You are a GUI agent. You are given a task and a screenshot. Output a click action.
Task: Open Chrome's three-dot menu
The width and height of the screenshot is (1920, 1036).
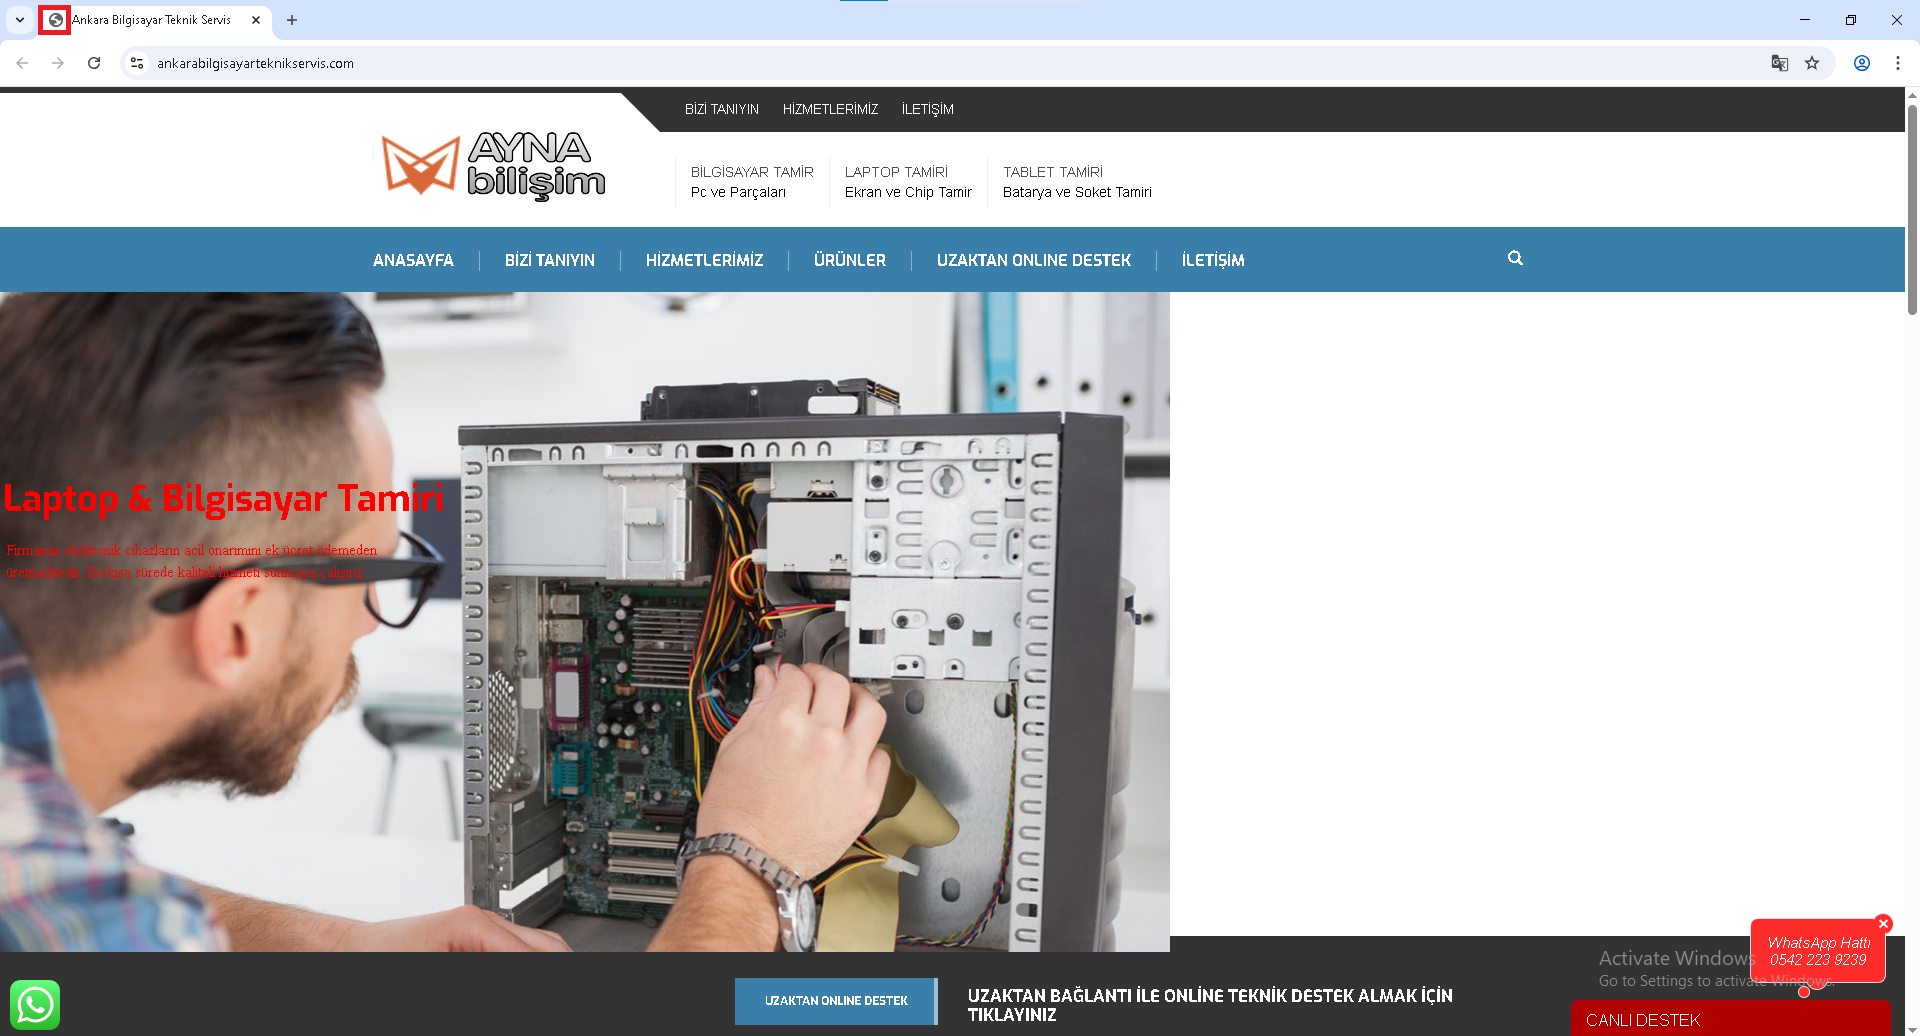pyautogui.click(x=1897, y=63)
